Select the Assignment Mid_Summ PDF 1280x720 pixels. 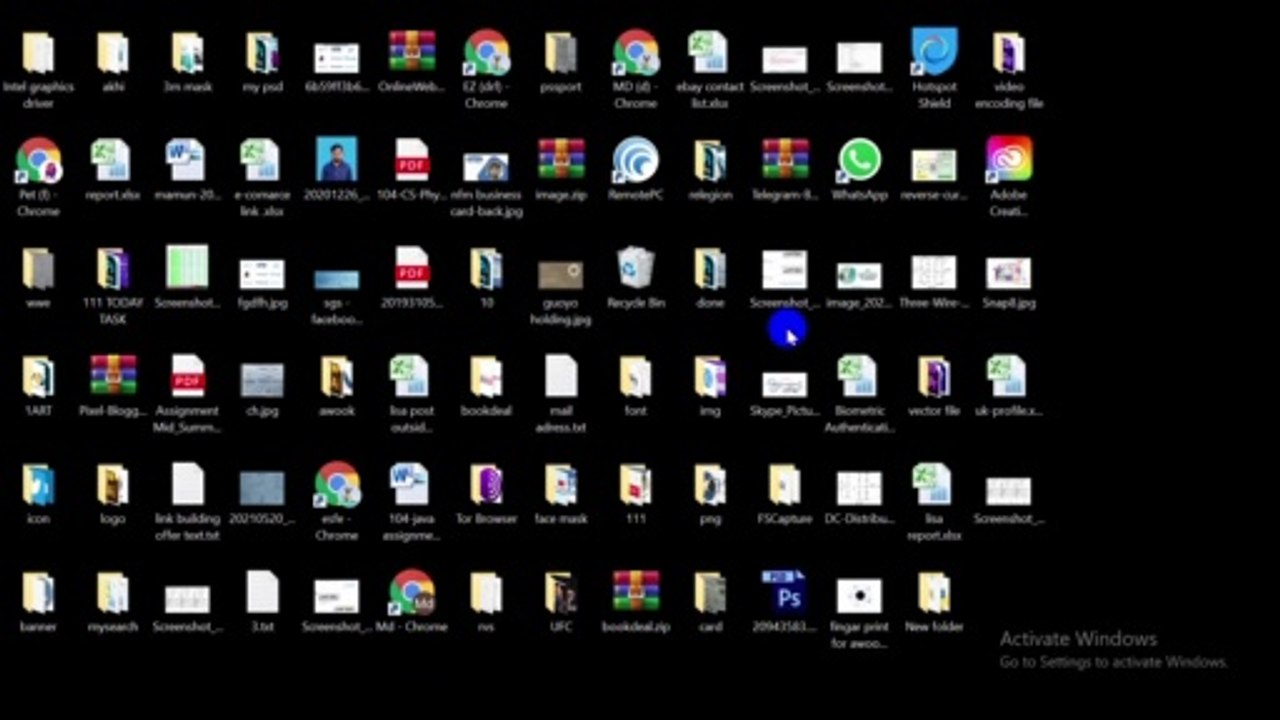point(187,377)
